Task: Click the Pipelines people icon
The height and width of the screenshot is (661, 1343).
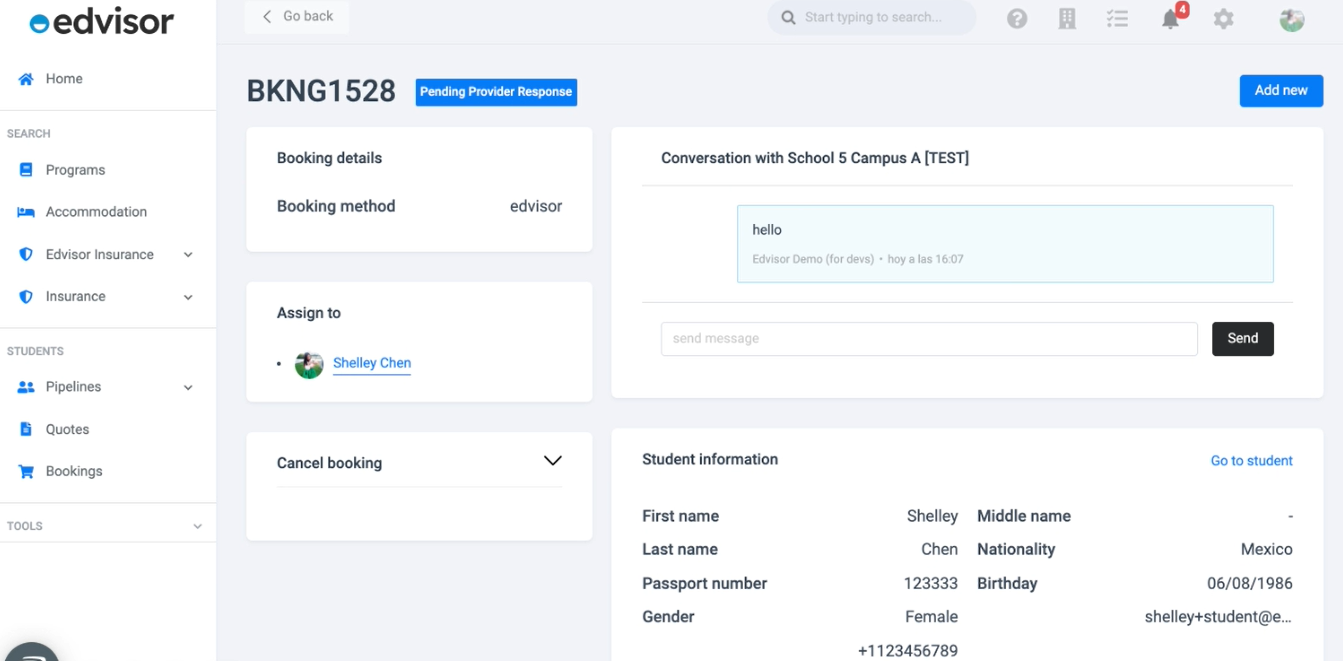Action: (26, 387)
